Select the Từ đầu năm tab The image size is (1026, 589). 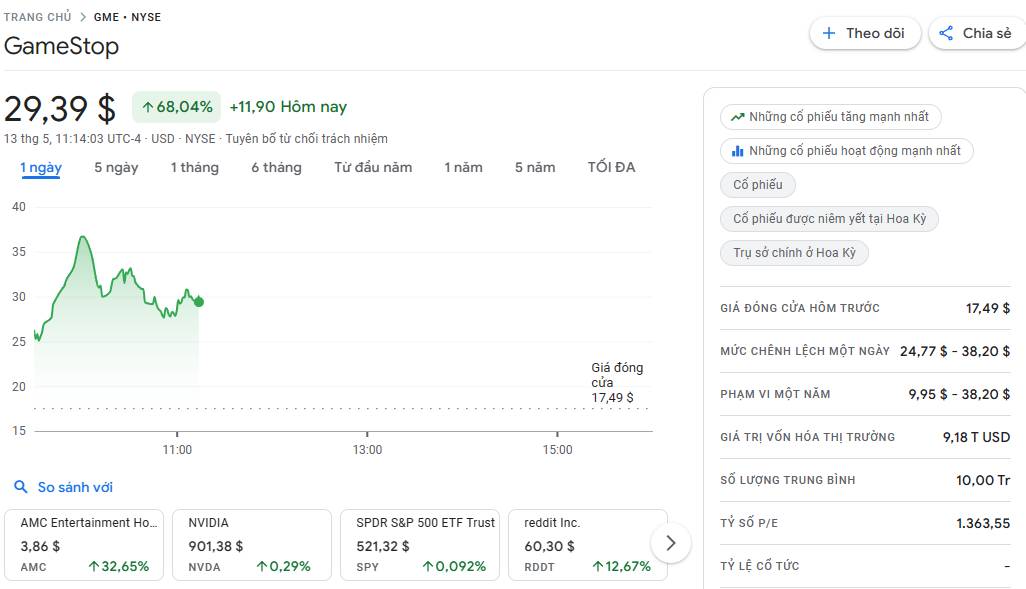pyautogui.click(x=373, y=168)
